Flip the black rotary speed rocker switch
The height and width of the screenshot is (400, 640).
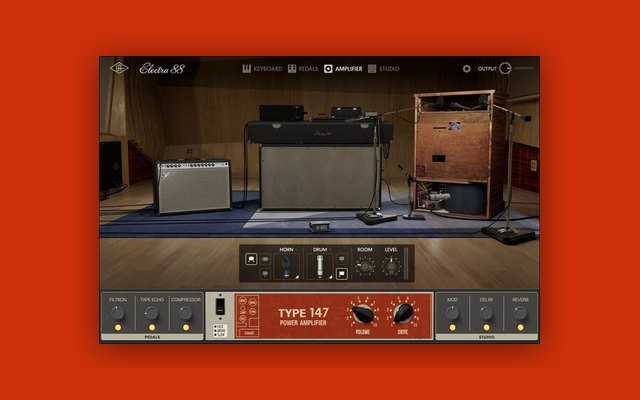tap(220, 306)
